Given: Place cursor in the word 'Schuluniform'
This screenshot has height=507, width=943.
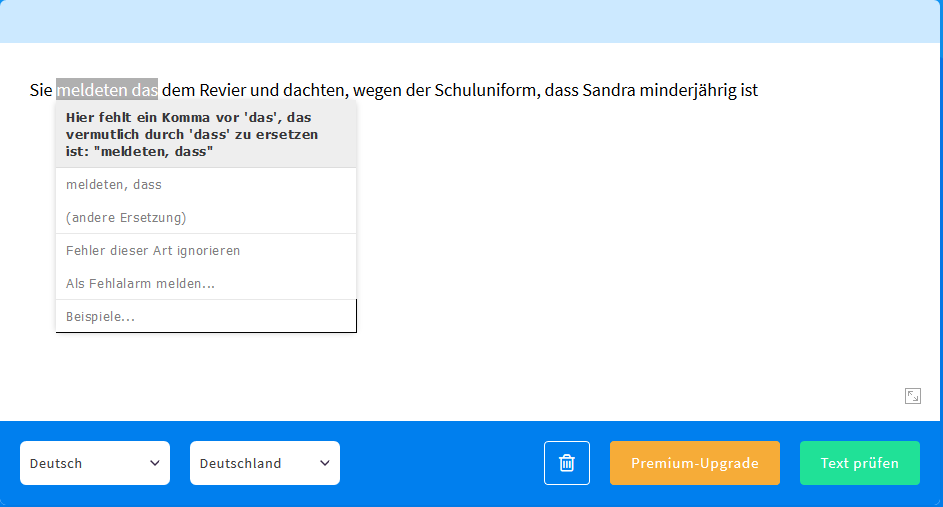Looking at the screenshot, I should [487, 90].
